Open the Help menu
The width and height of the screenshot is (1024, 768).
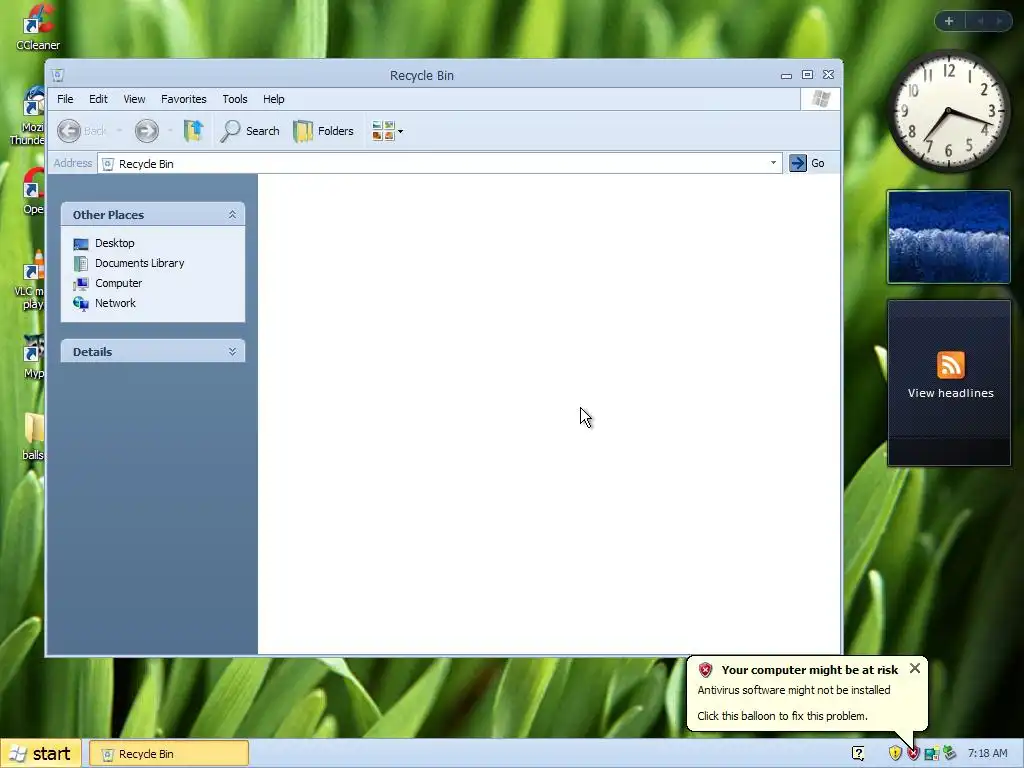pyautogui.click(x=274, y=99)
